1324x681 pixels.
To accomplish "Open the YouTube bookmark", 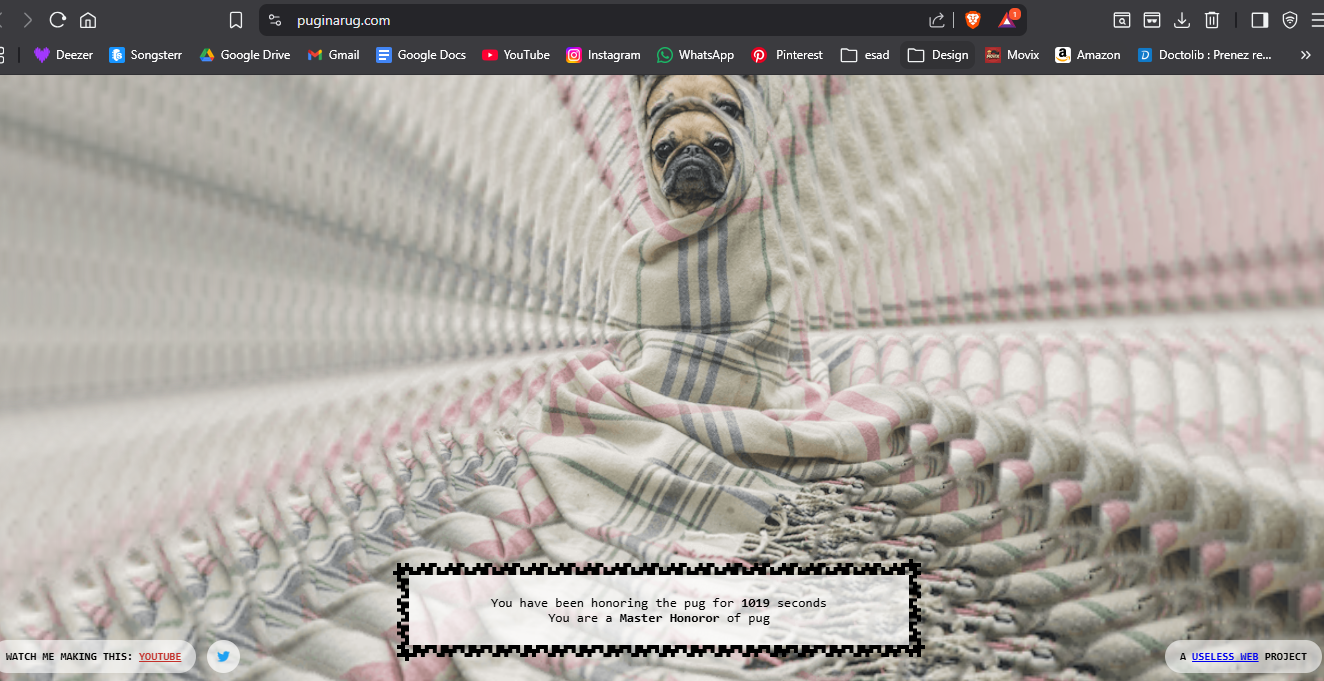I will point(516,55).
